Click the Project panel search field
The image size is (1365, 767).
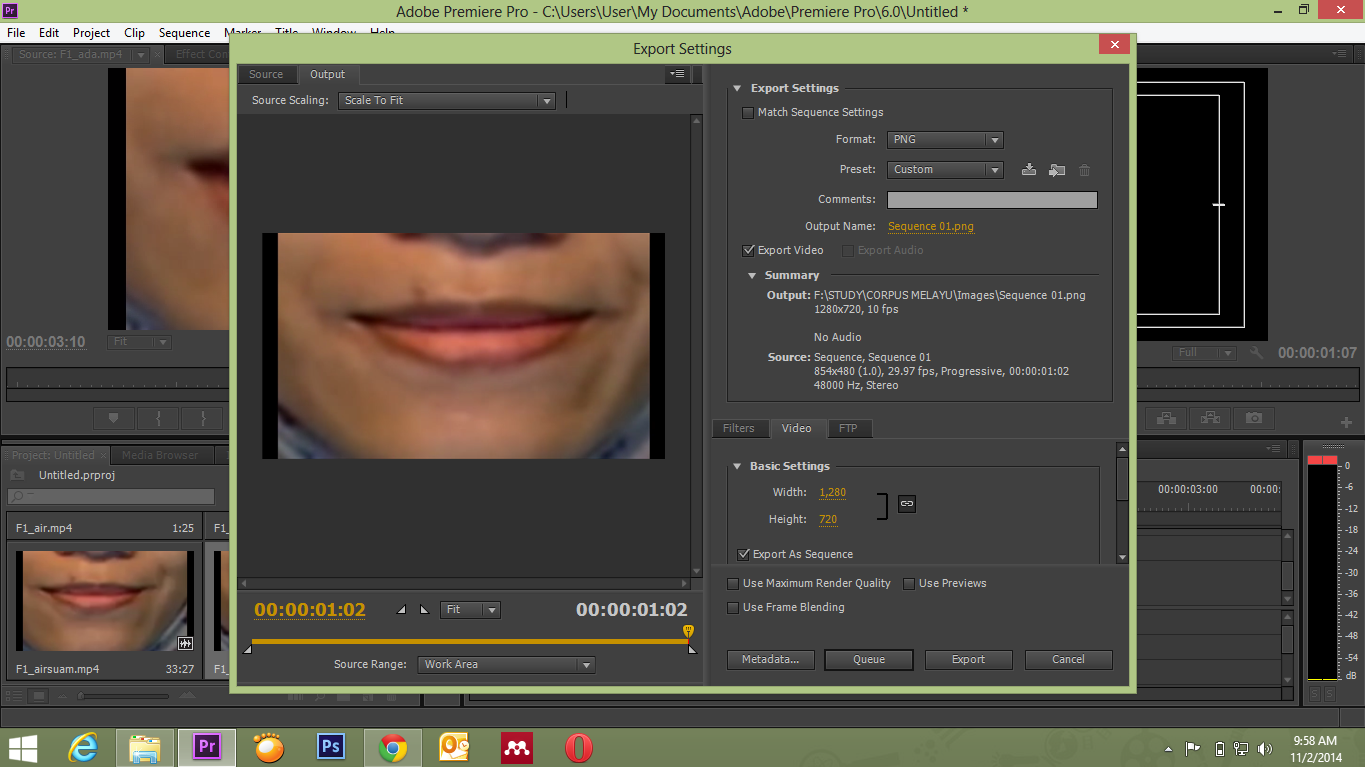[111, 496]
